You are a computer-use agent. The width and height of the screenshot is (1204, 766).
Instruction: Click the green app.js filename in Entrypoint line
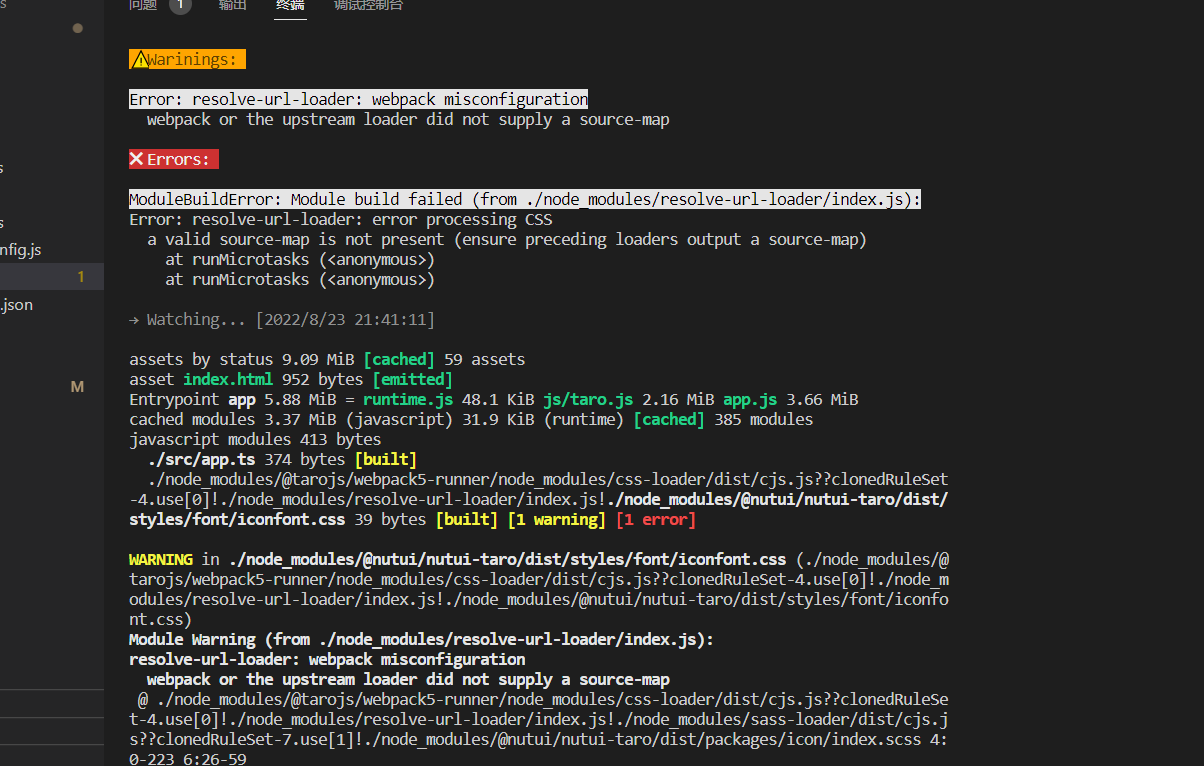750,399
